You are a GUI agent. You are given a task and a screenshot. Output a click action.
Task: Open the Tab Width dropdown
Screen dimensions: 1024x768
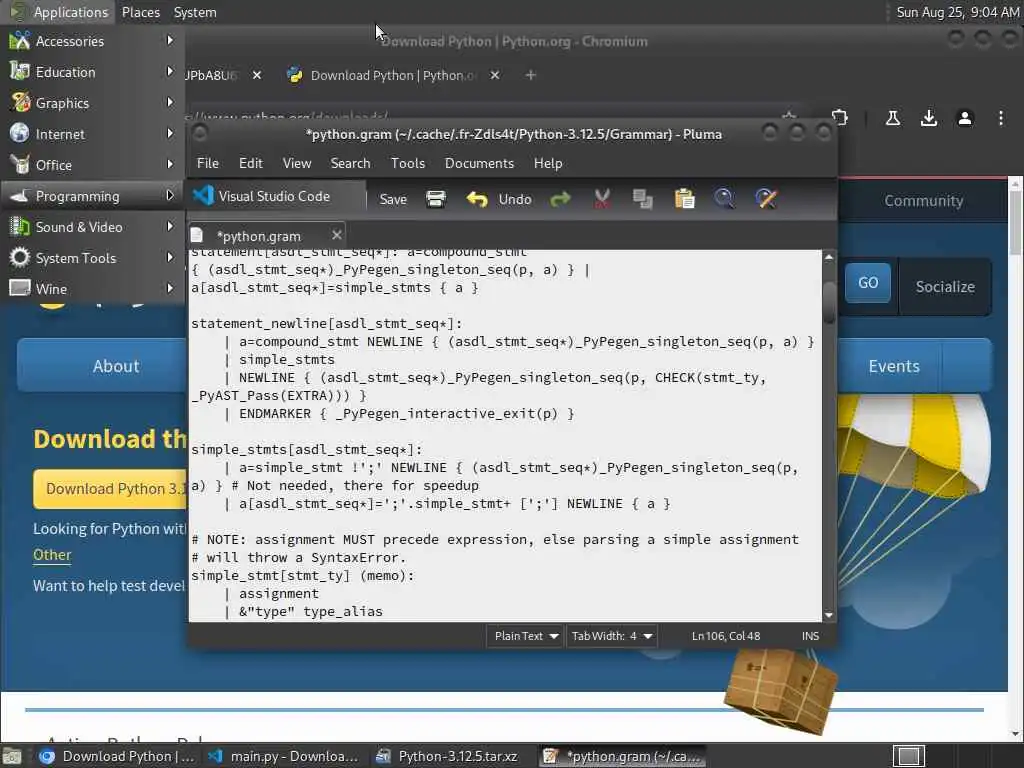click(x=611, y=636)
